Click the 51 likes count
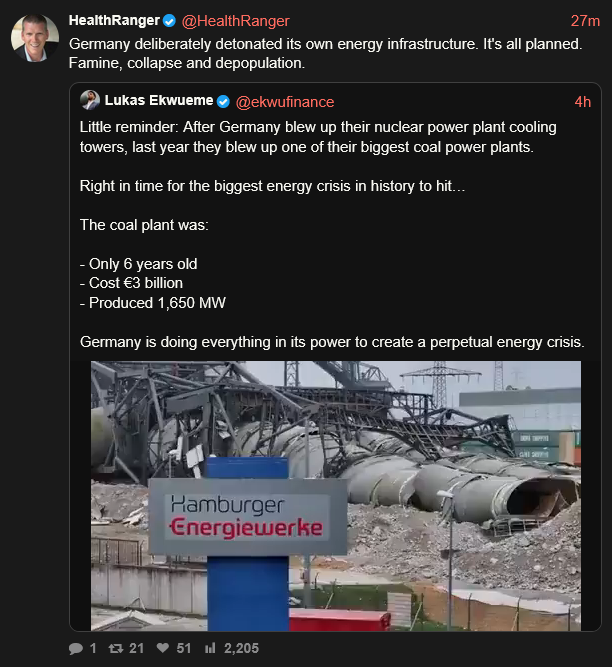The image size is (612, 667). click(184, 648)
